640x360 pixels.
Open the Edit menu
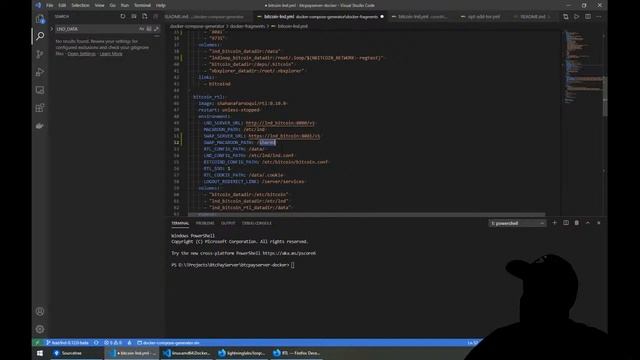coord(62,5)
